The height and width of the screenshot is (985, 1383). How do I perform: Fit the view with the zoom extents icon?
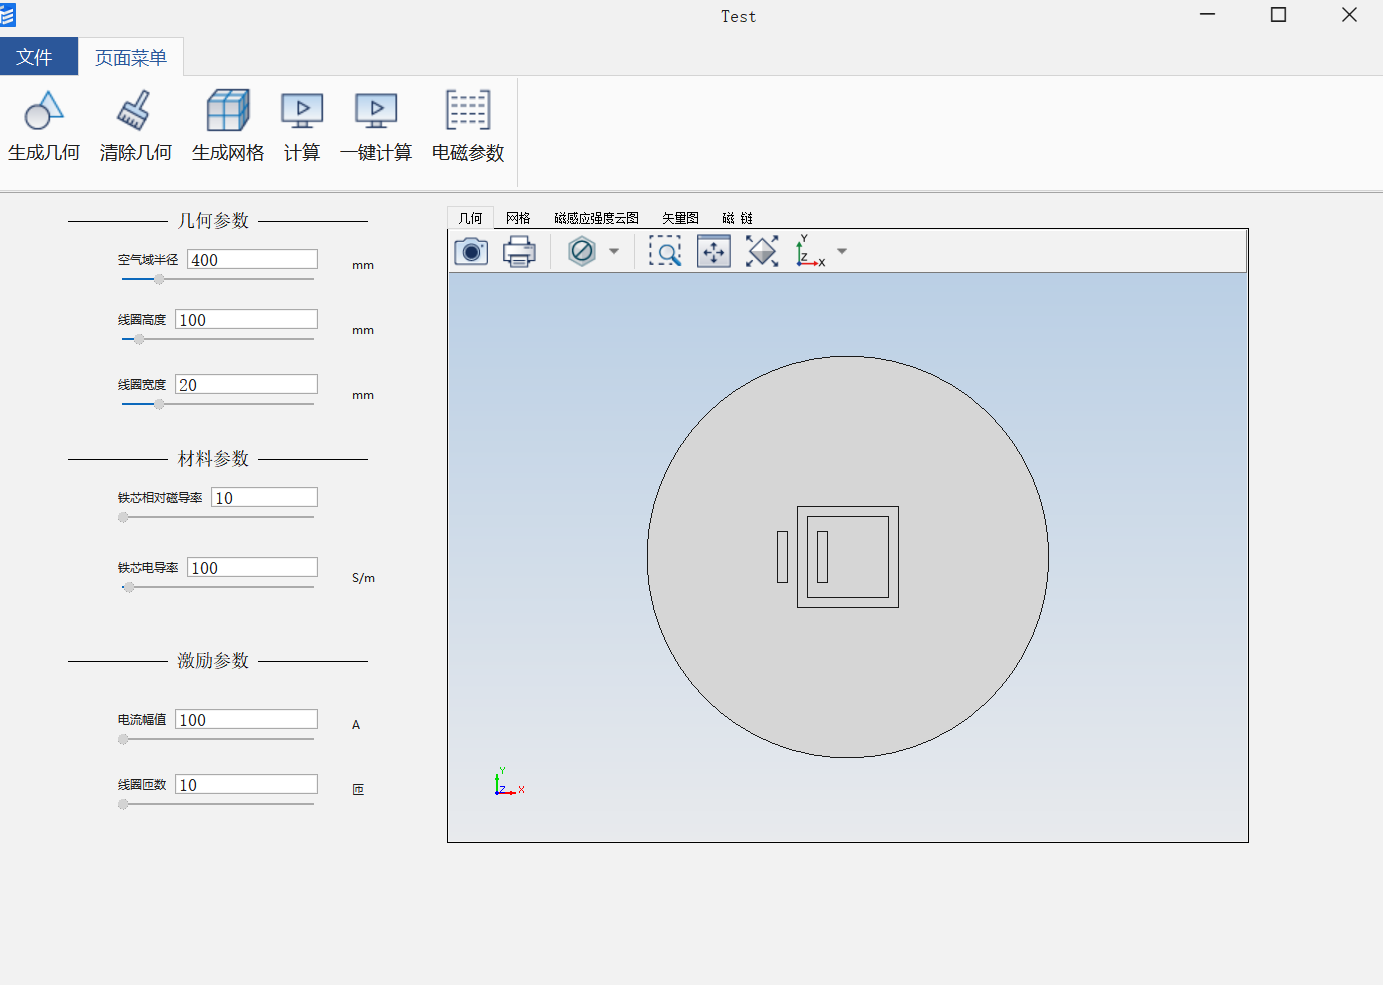(762, 251)
